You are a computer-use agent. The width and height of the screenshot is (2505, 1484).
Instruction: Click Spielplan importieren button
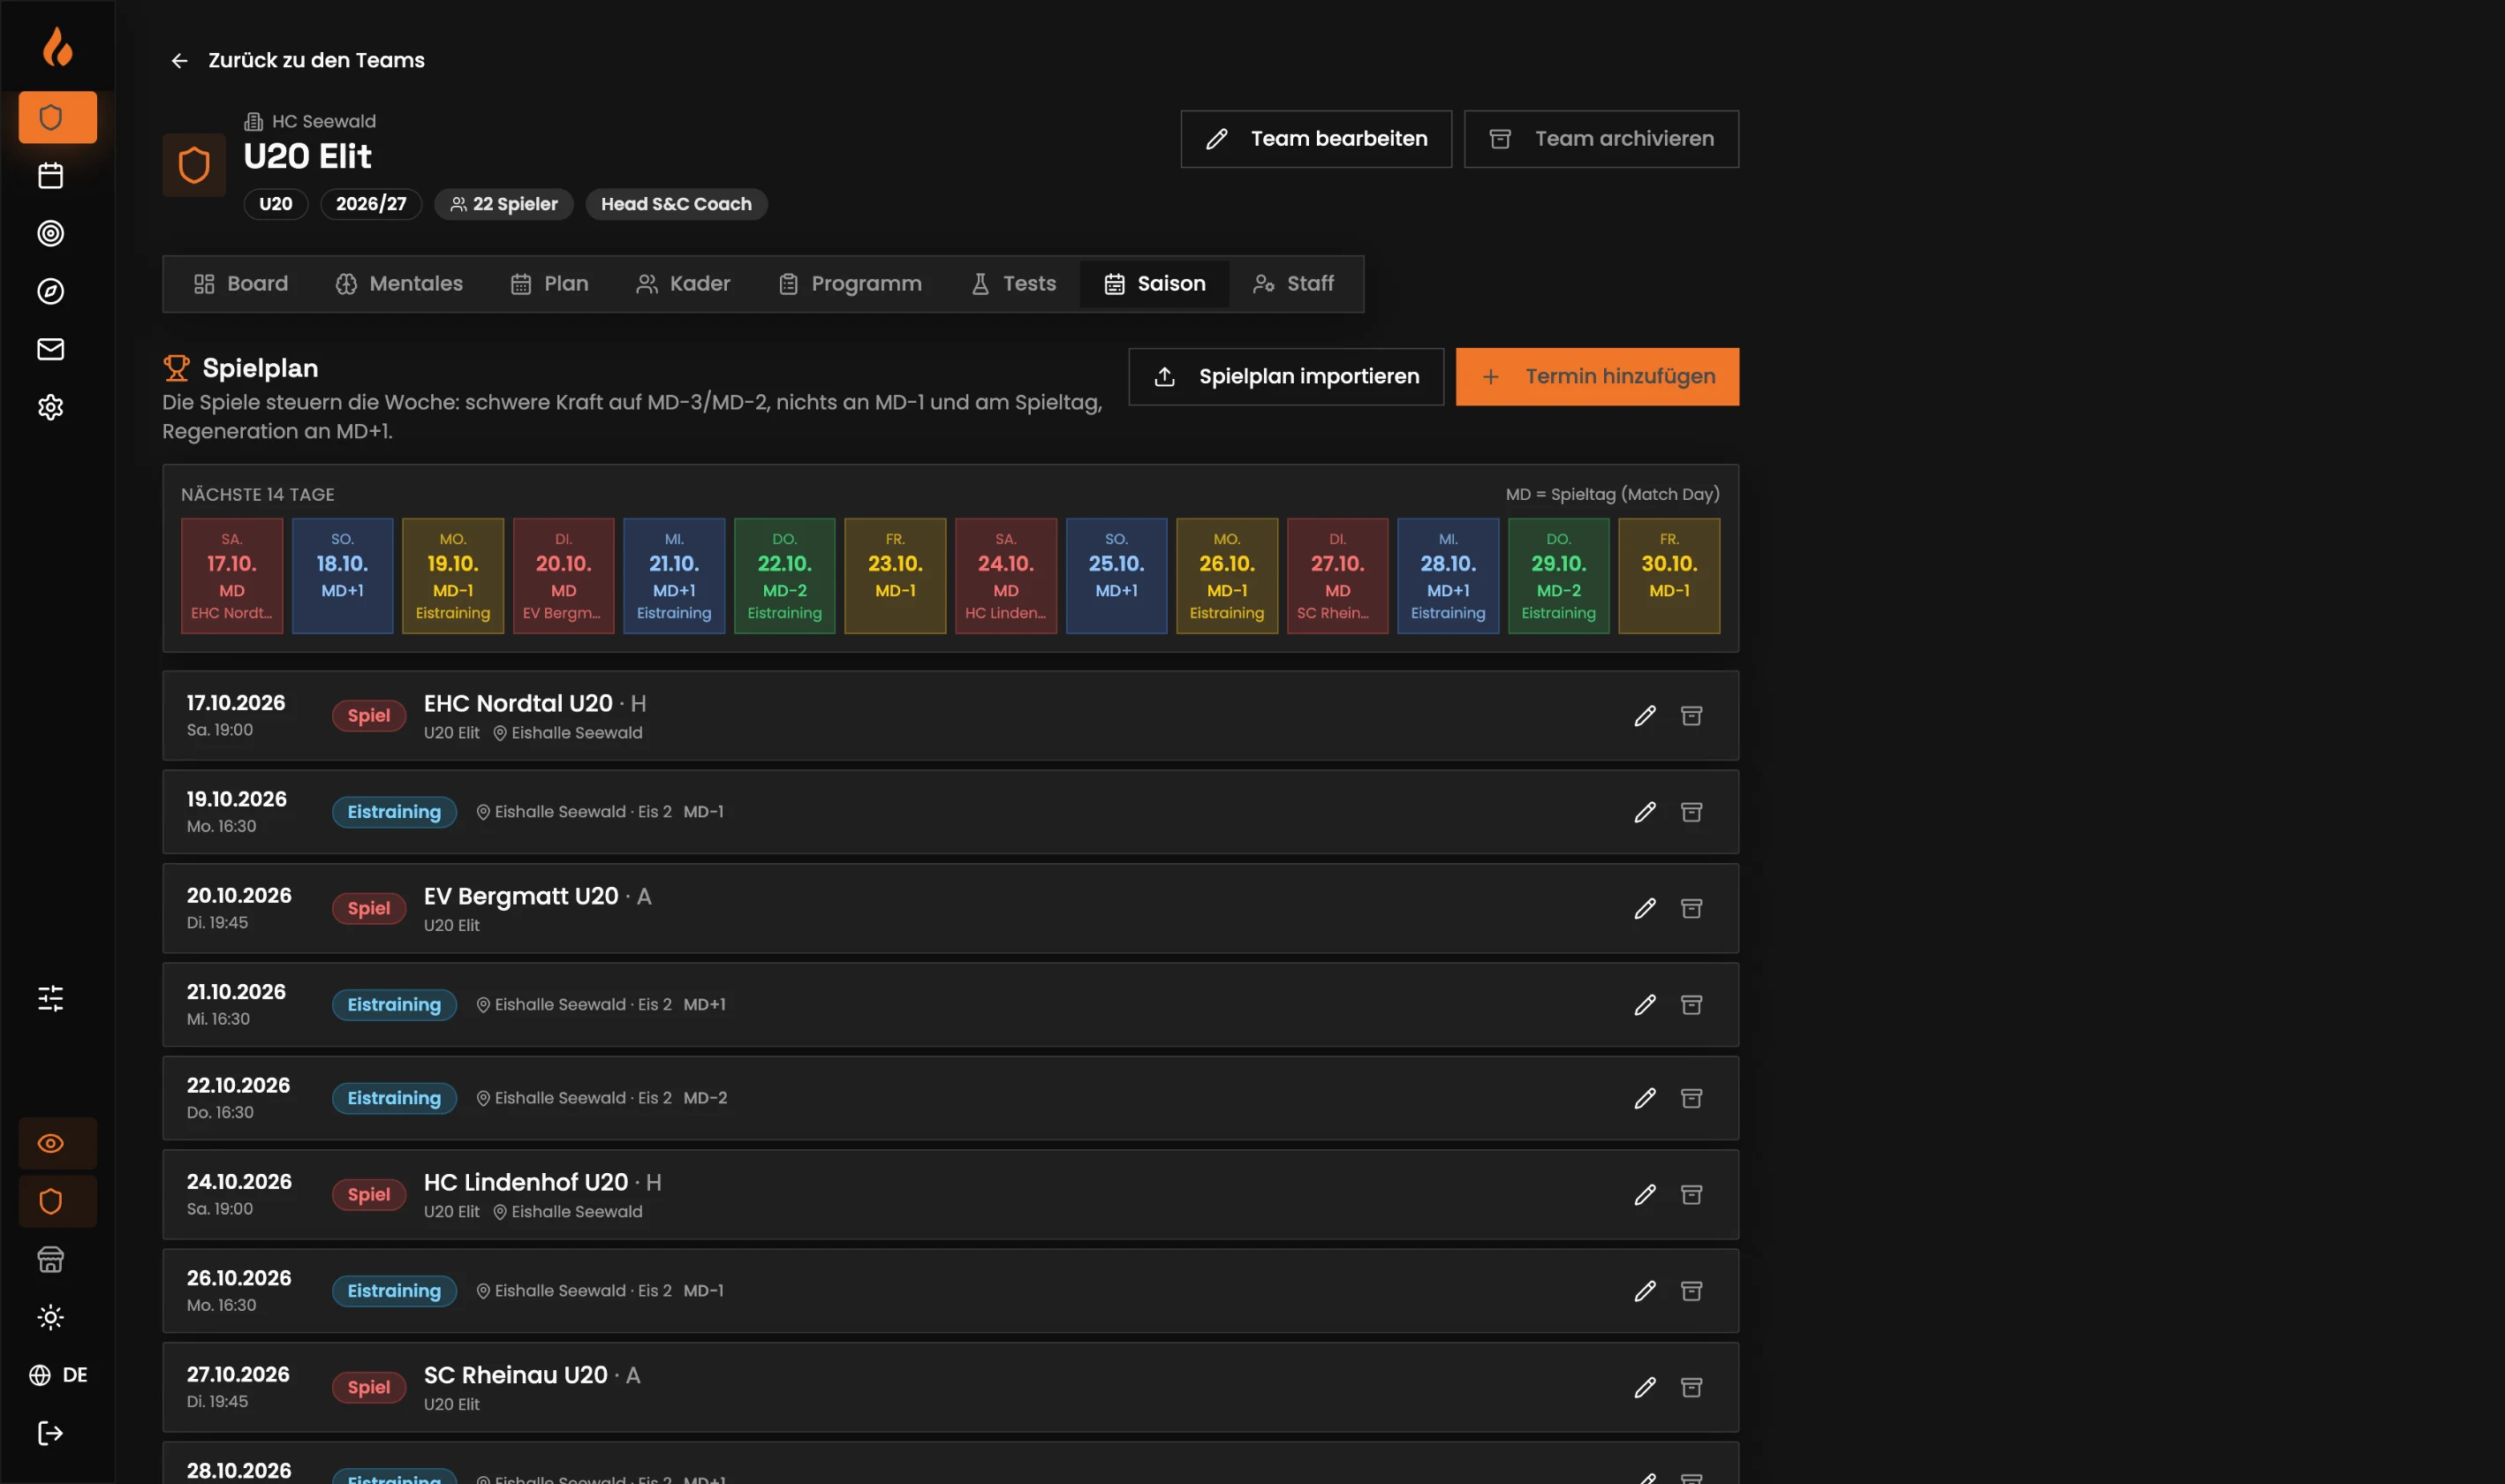pos(1286,377)
